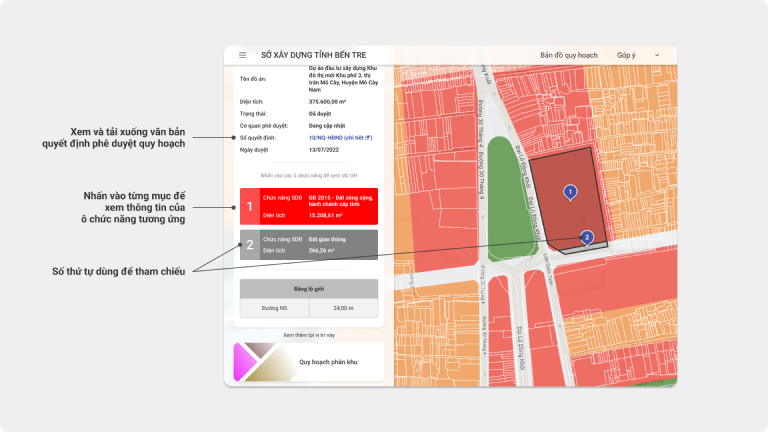Select gray Đất giao thông card 2
Viewport: 768px width, 432px height.
309,244
